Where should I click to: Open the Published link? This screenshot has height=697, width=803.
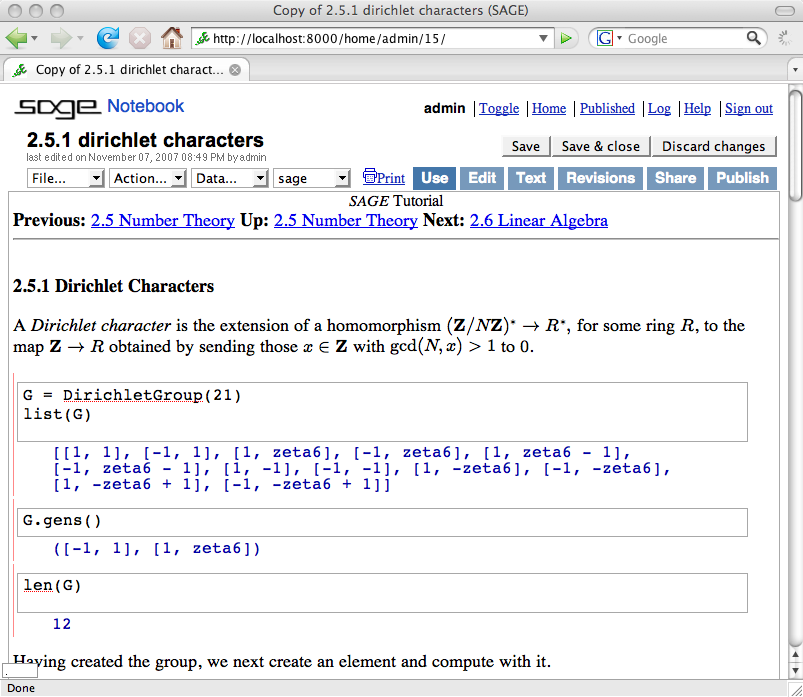(607, 109)
